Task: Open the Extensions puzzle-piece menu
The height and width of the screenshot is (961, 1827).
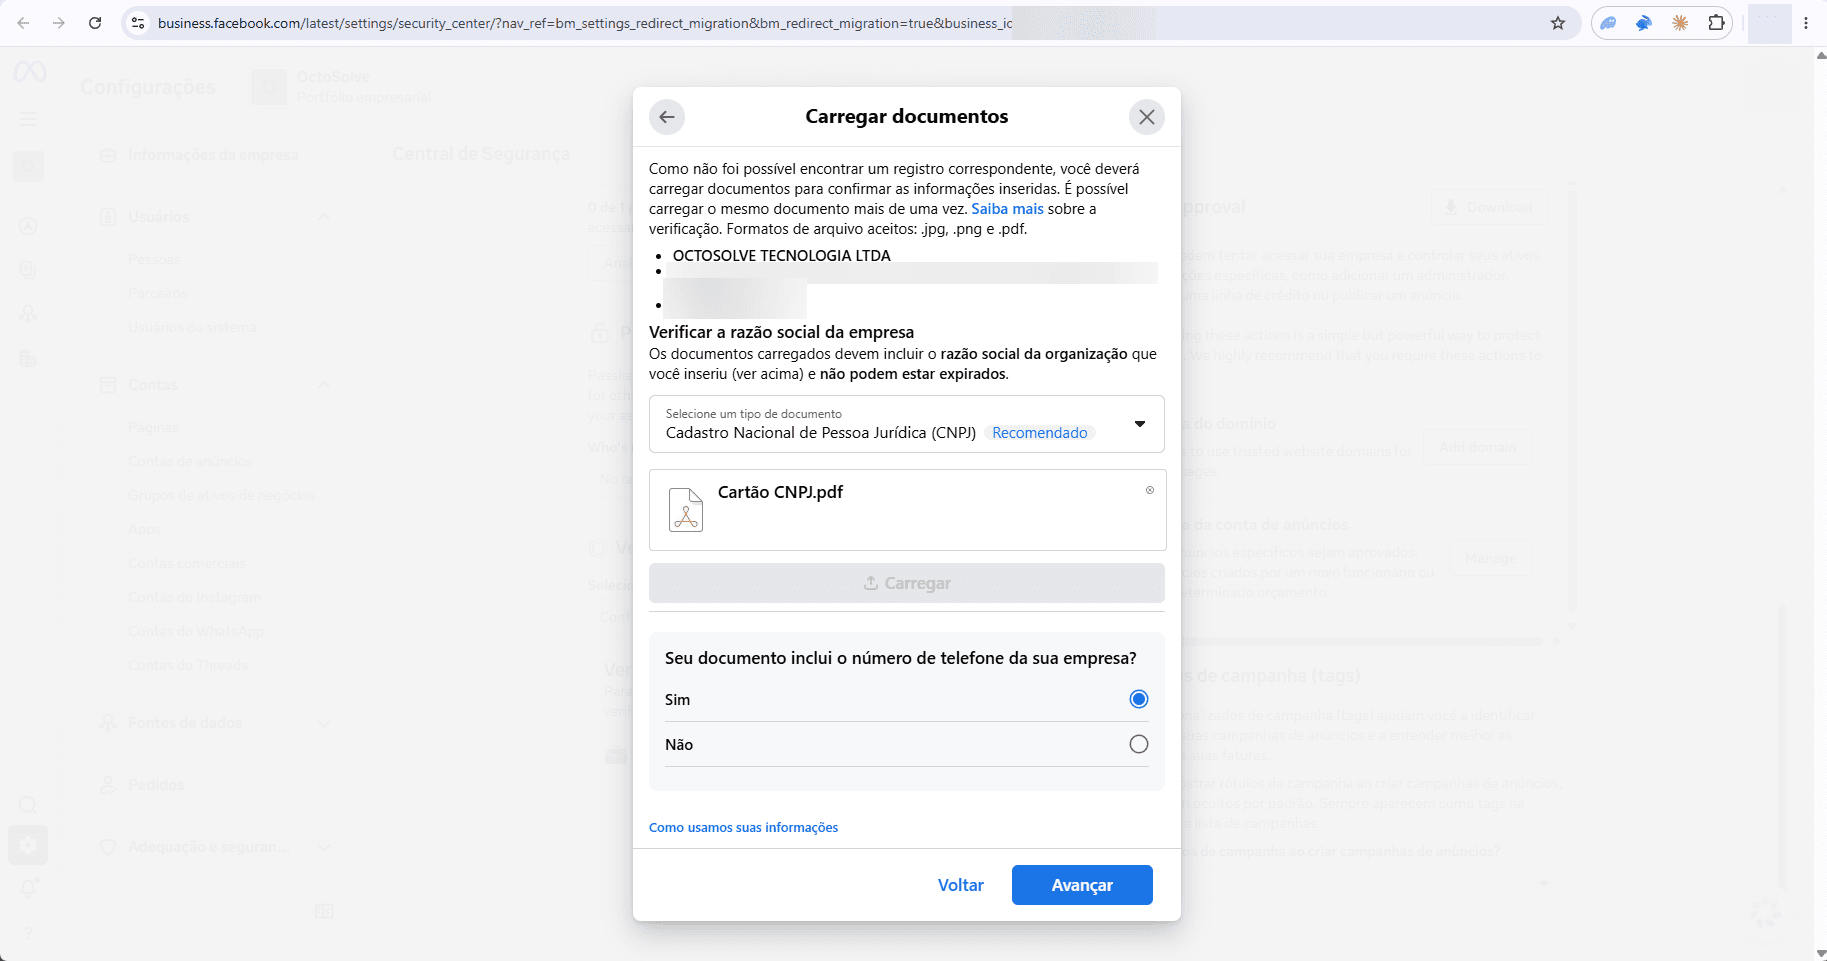Action: pyautogui.click(x=1716, y=23)
